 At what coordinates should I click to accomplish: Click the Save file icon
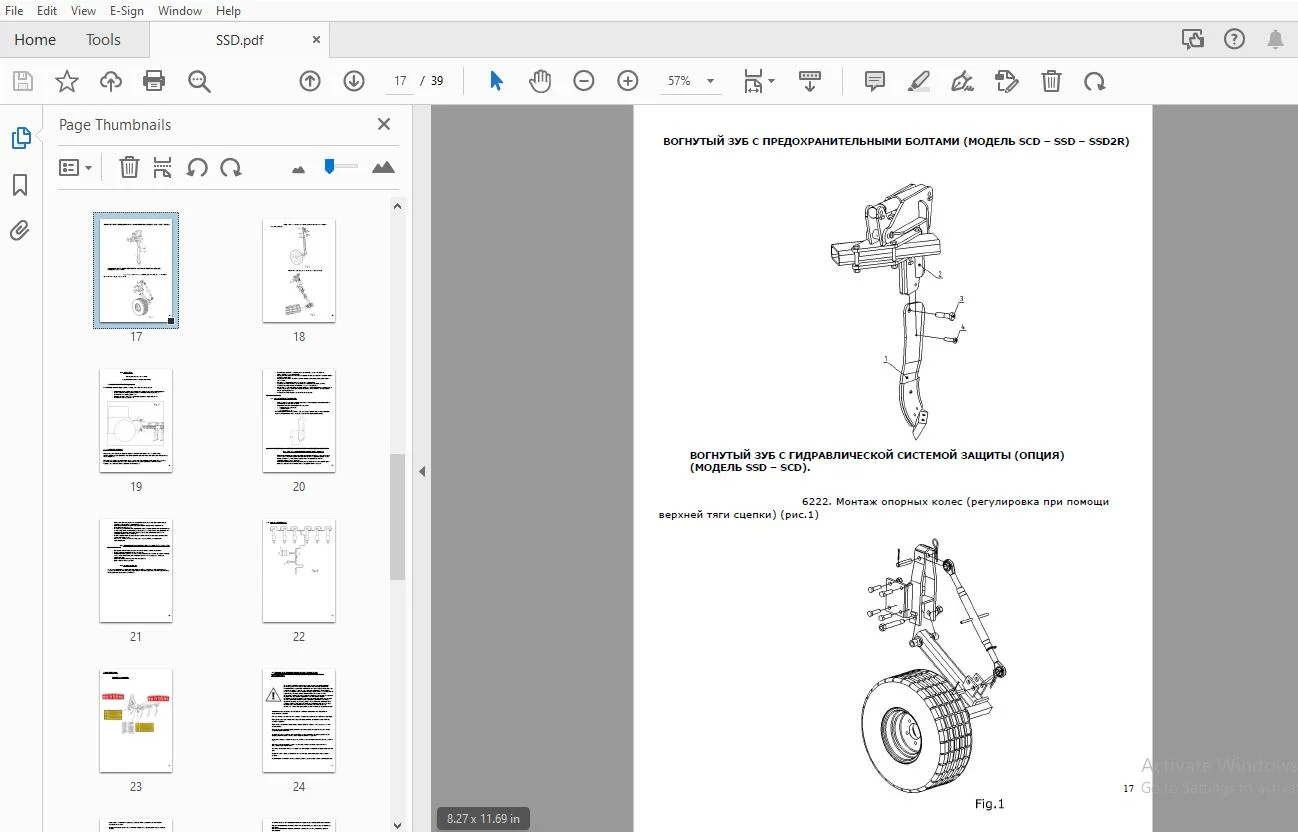[x=22, y=81]
